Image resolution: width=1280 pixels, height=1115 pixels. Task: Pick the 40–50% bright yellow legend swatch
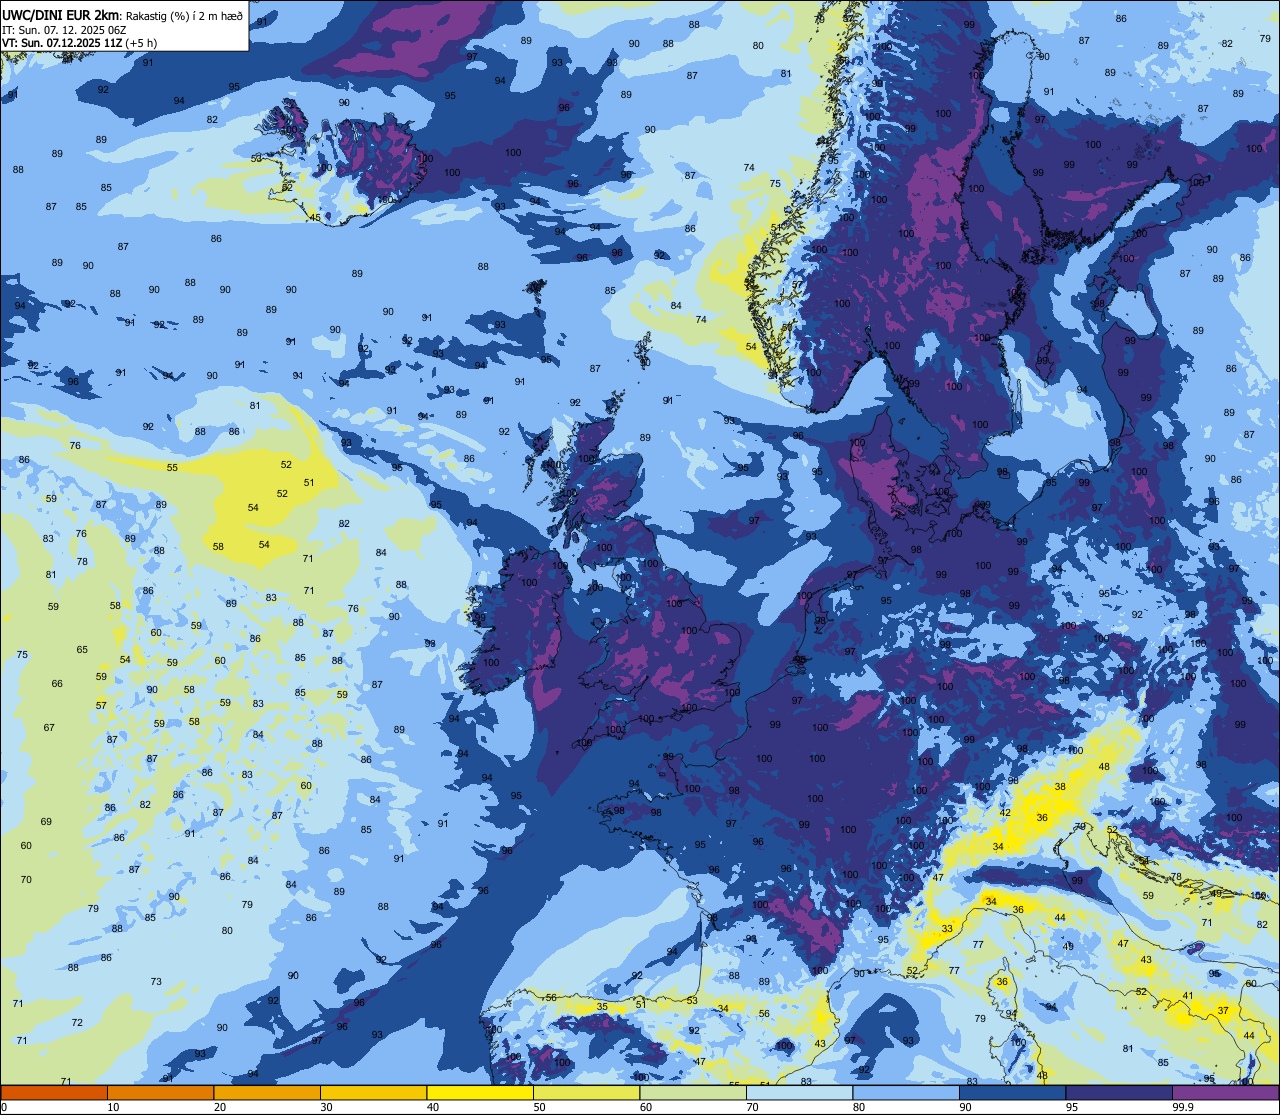pos(480,1092)
